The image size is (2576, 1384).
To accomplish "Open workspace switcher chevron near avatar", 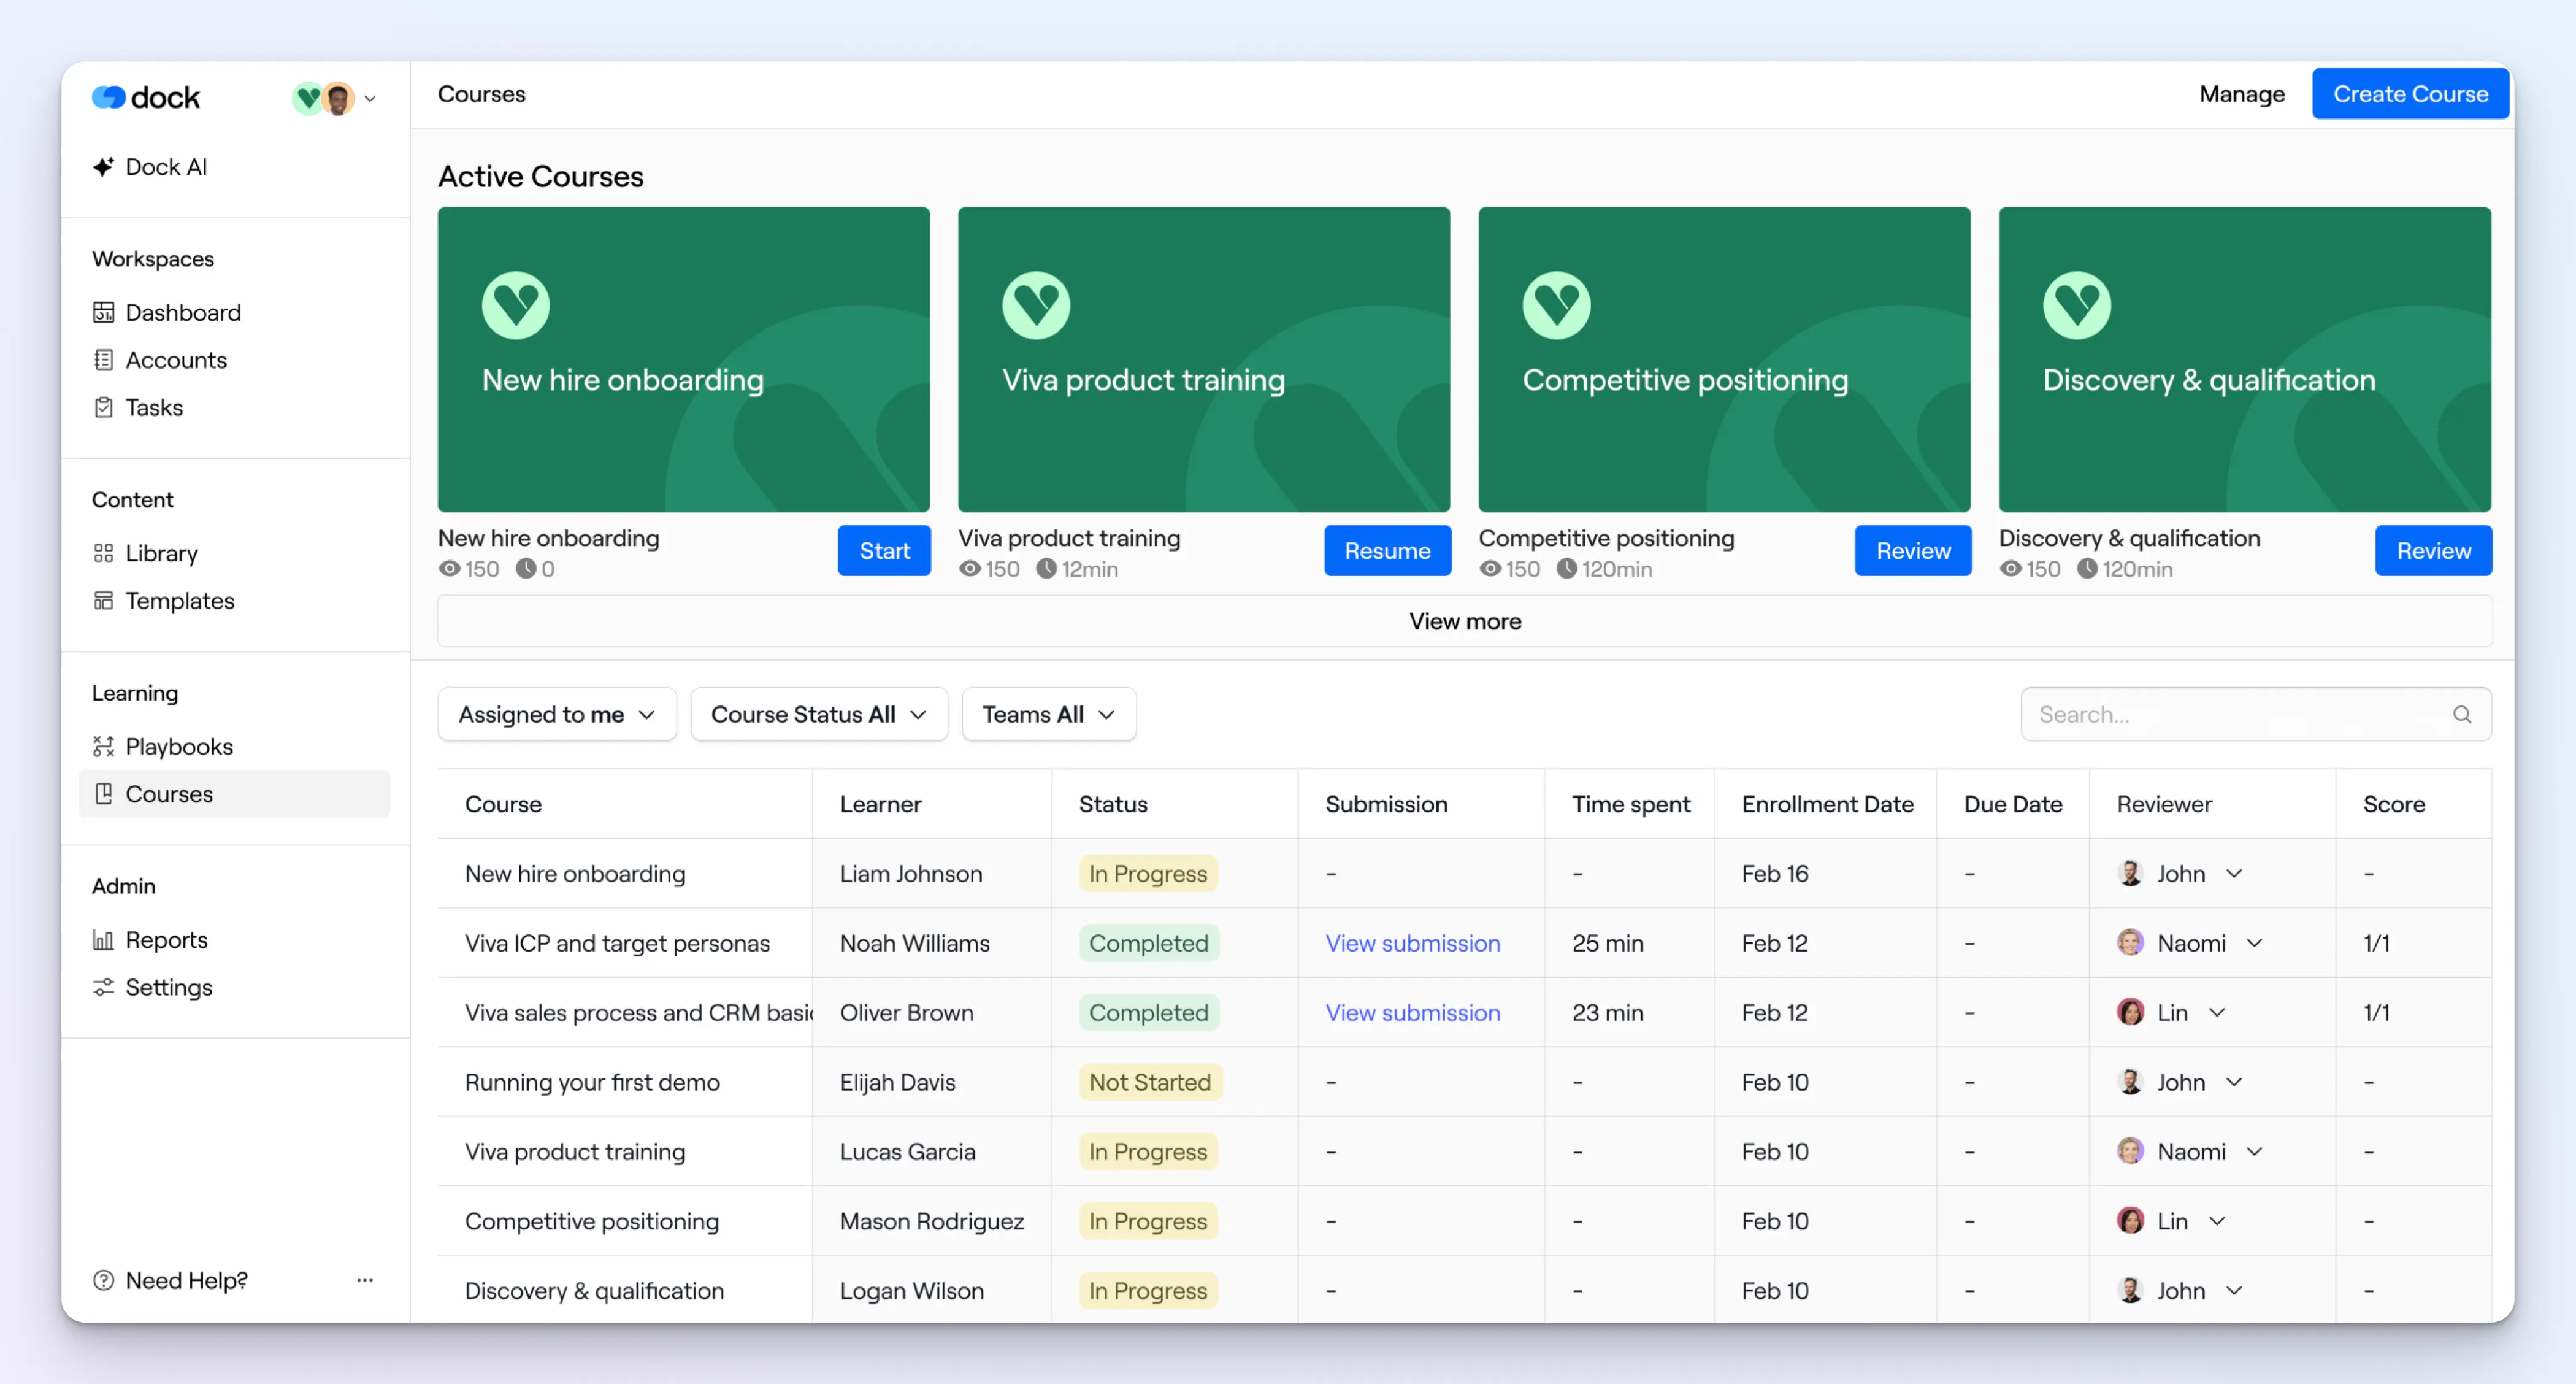I will pos(370,98).
